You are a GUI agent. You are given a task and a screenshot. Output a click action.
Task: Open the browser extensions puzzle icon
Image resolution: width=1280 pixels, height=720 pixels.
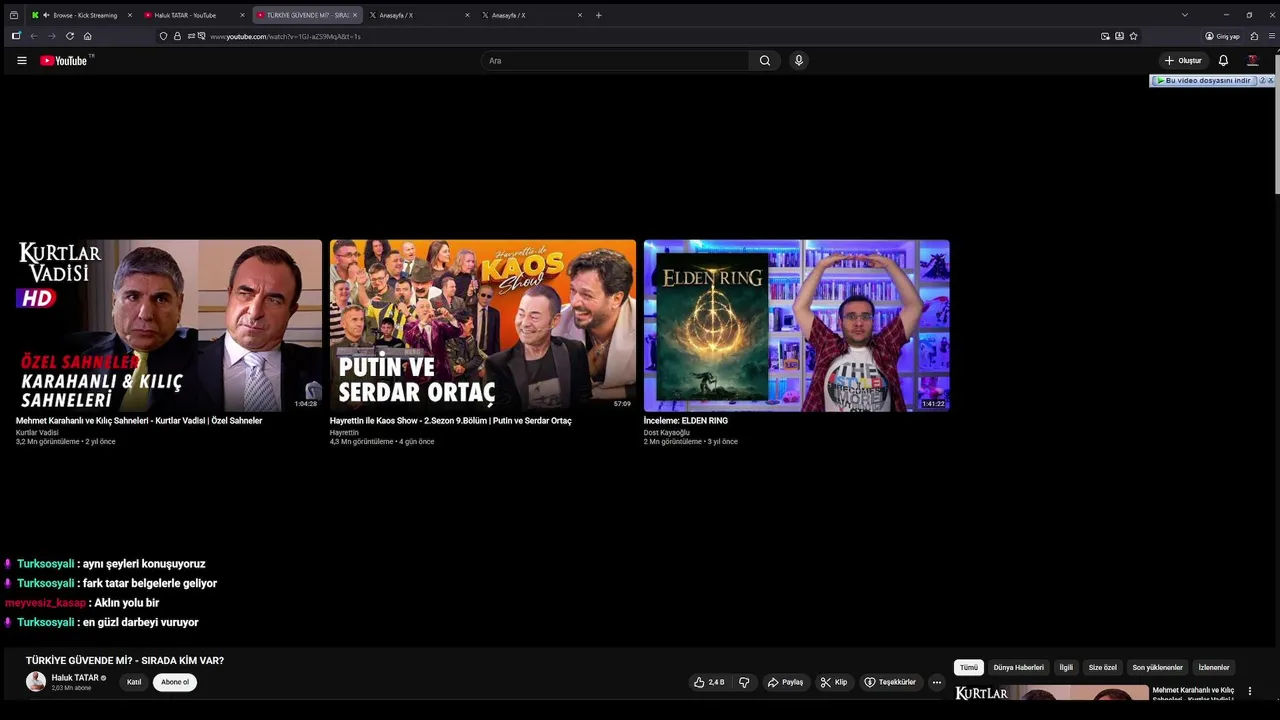coord(1254,36)
